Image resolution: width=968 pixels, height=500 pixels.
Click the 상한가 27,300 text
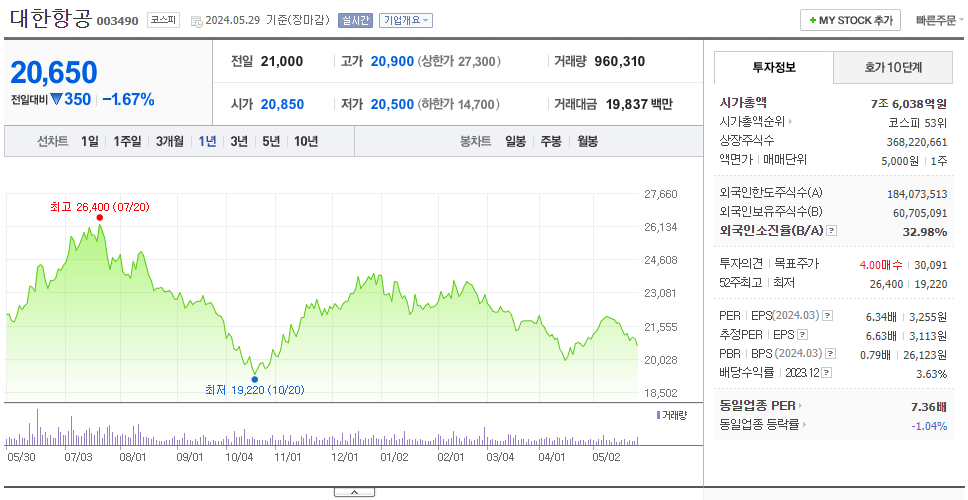(x=459, y=62)
